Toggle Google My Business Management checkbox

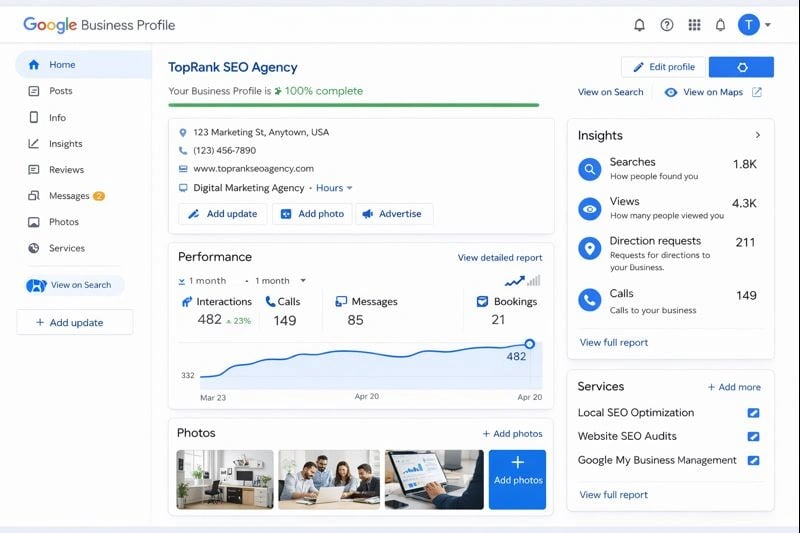(x=753, y=460)
